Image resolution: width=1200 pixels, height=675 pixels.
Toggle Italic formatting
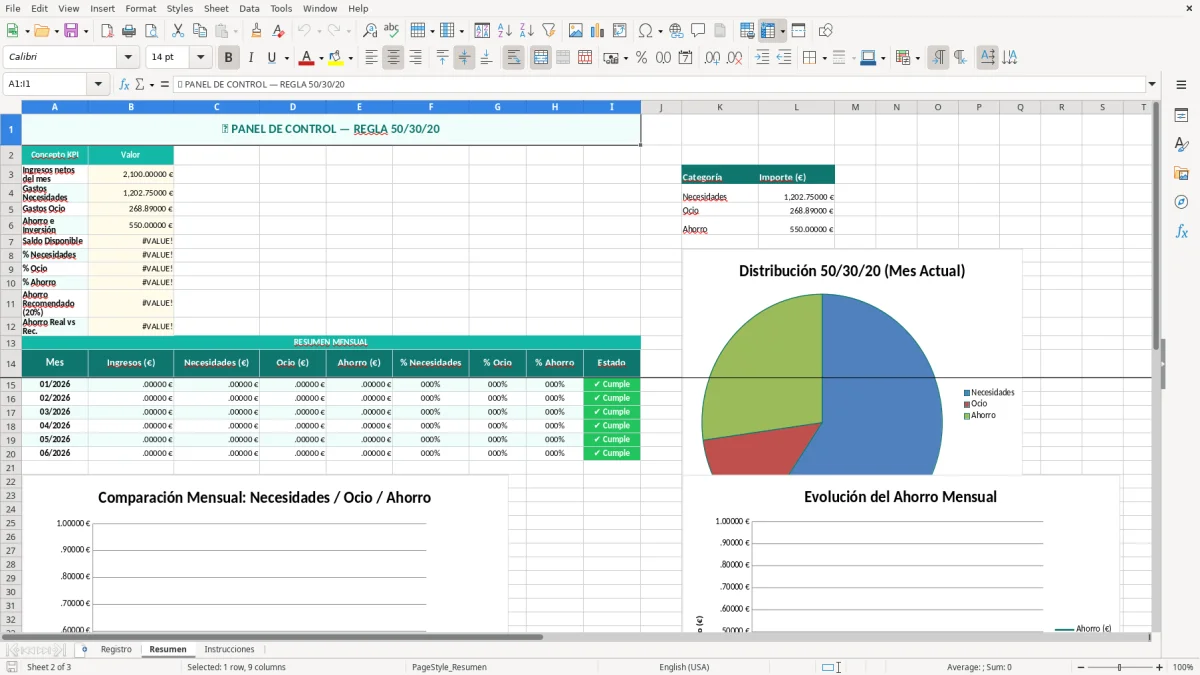(251, 58)
